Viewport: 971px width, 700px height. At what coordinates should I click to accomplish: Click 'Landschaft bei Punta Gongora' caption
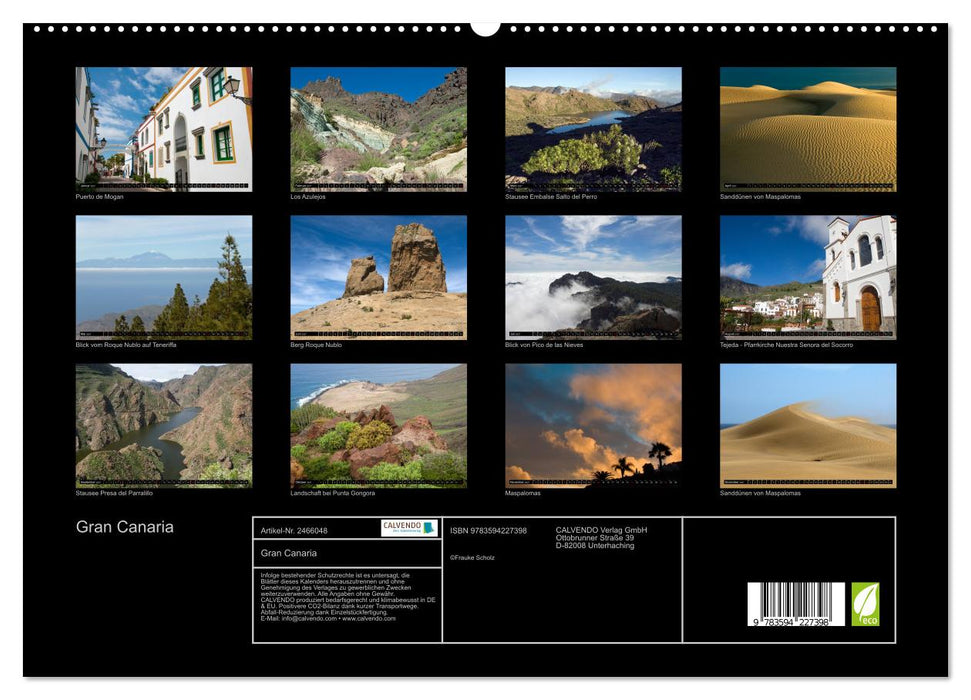[x=333, y=493]
